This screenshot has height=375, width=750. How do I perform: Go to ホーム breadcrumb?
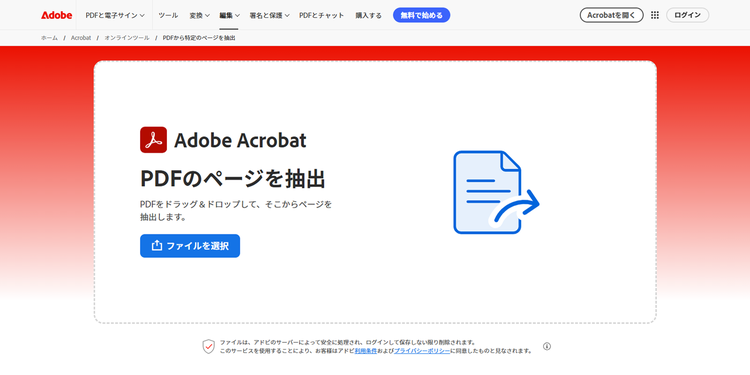(49, 38)
